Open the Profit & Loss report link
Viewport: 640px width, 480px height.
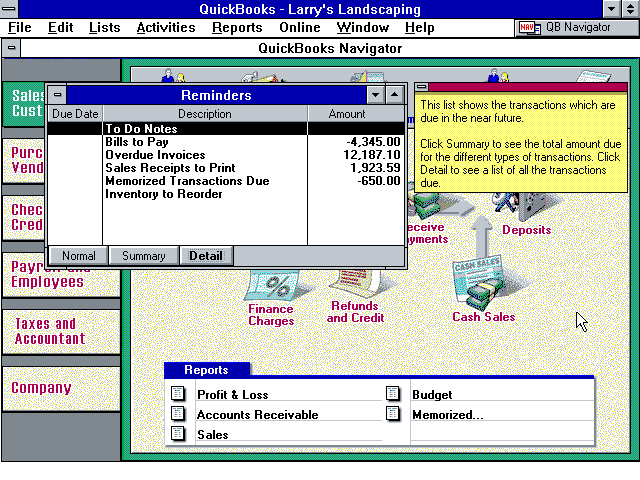click(x=233, y=395)
